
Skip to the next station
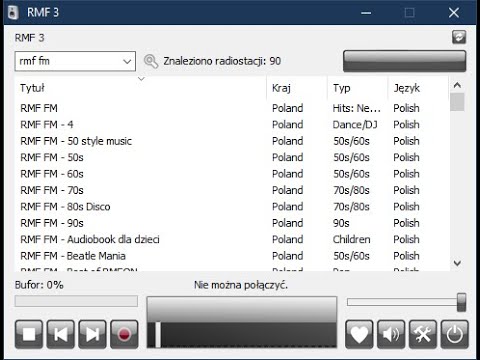pyautogui.click(x=92, y=334)
